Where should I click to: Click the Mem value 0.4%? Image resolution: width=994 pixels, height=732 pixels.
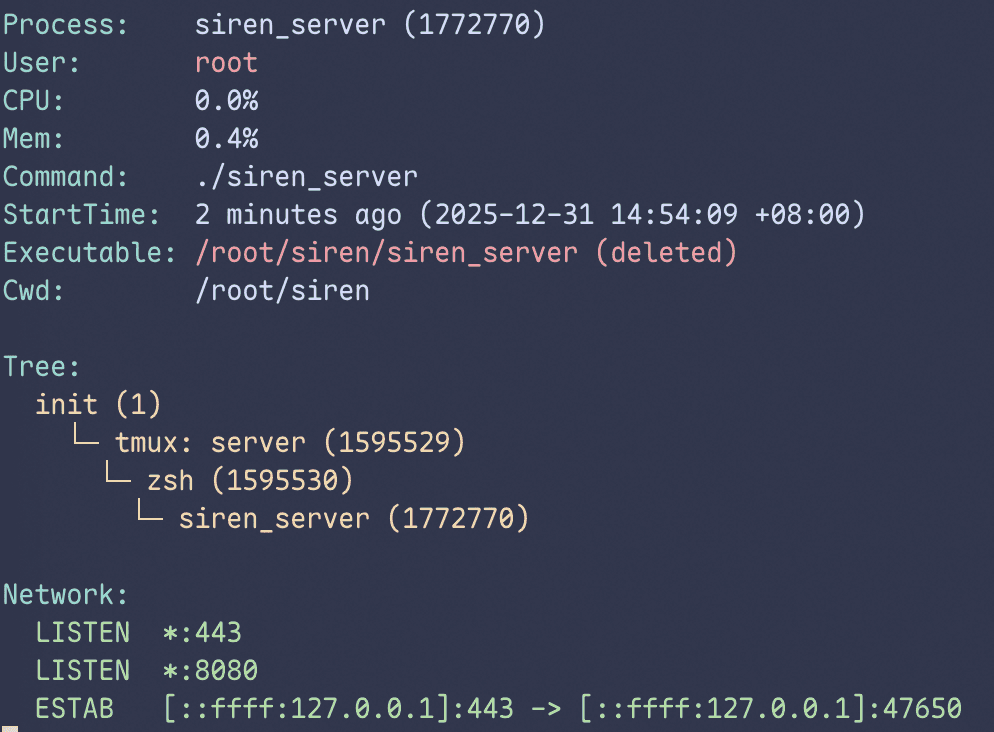tap(226, 138)
